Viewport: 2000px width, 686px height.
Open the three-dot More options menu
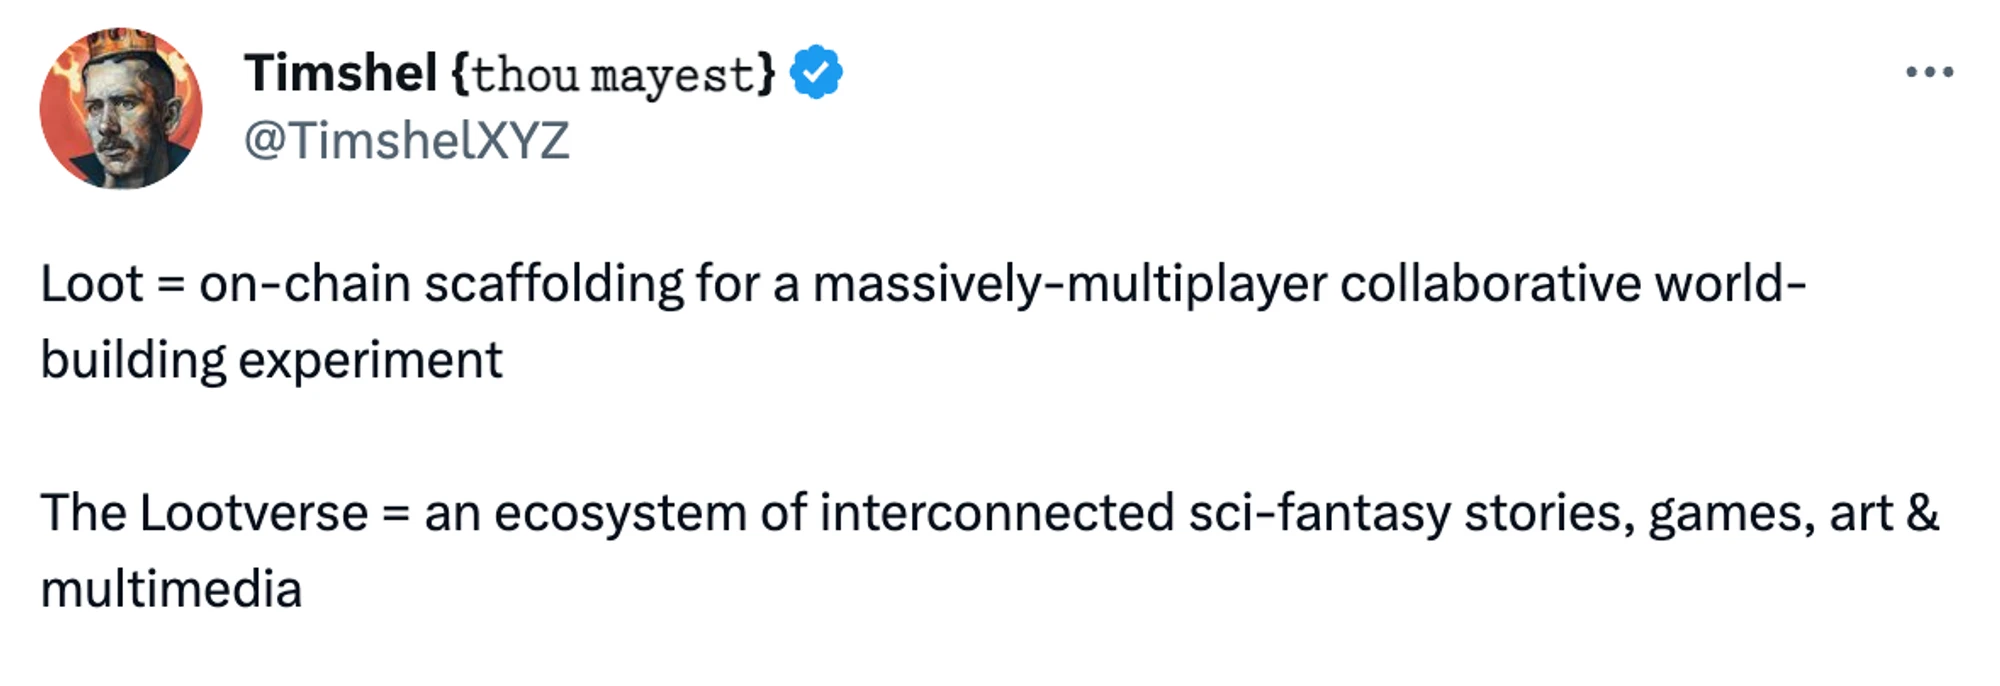1929,72
